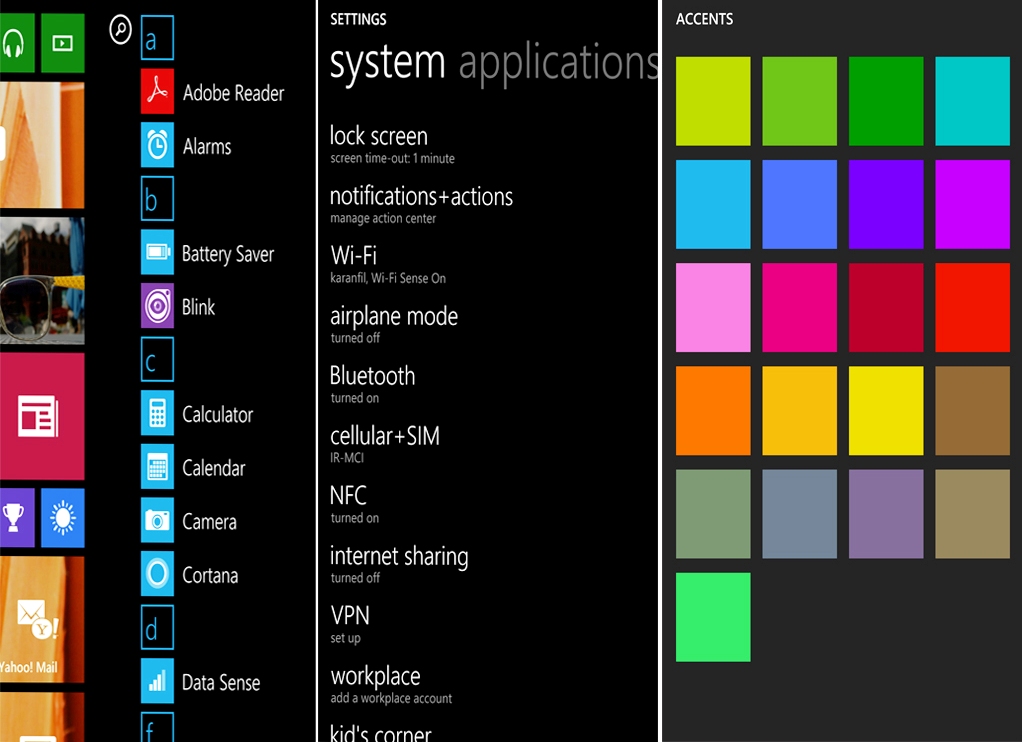Select the system settings tab
This screenshot has height=742, width=1022.
(x=387, y=63)
